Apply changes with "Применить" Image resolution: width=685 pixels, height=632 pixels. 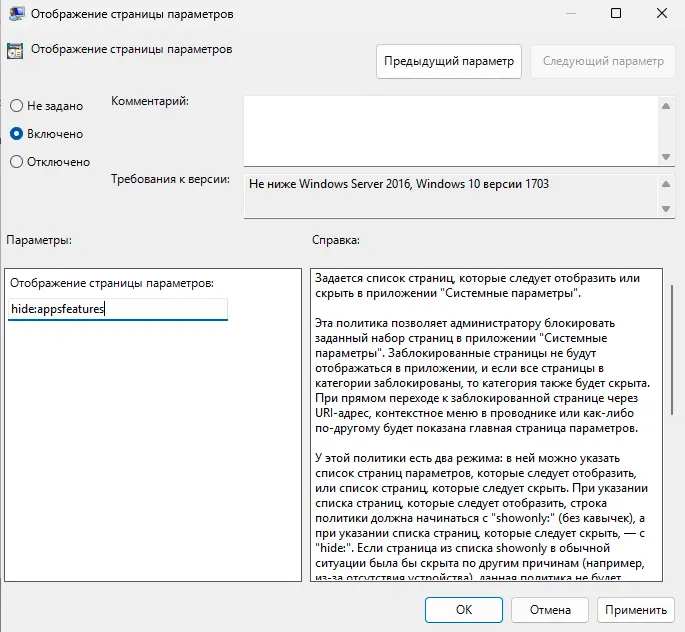[x=635, y=609]
